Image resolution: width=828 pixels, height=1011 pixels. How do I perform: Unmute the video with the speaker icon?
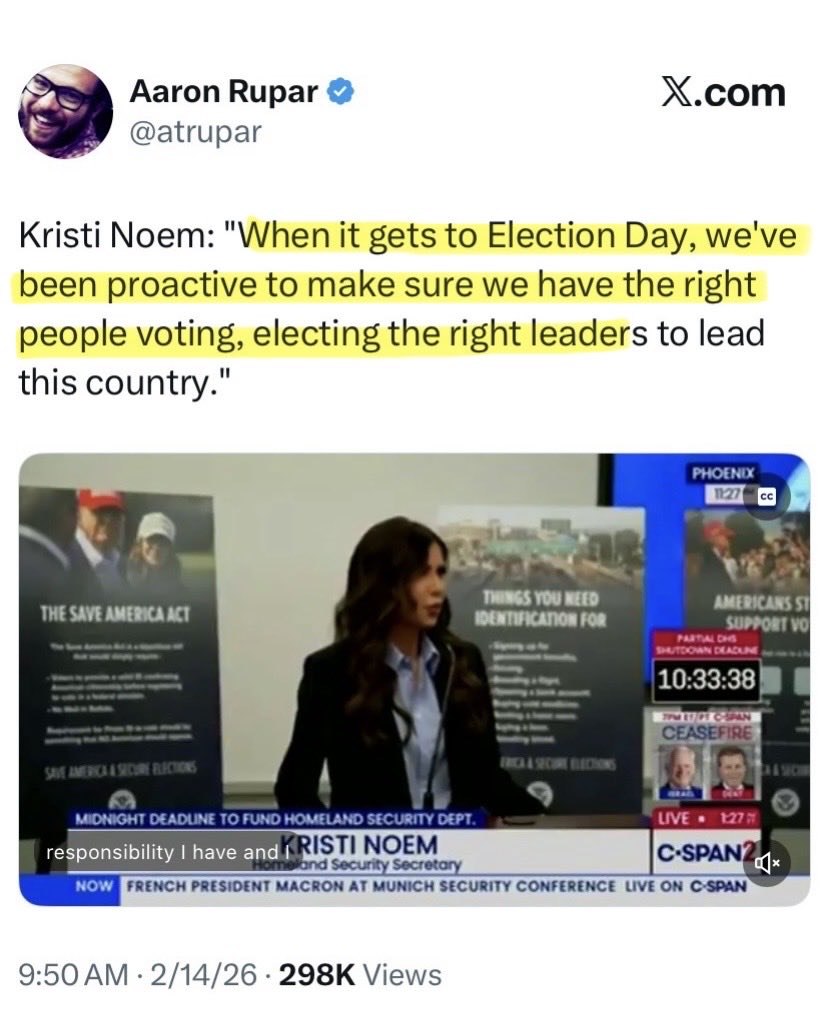pyautogui.click(x=766, y=862)
